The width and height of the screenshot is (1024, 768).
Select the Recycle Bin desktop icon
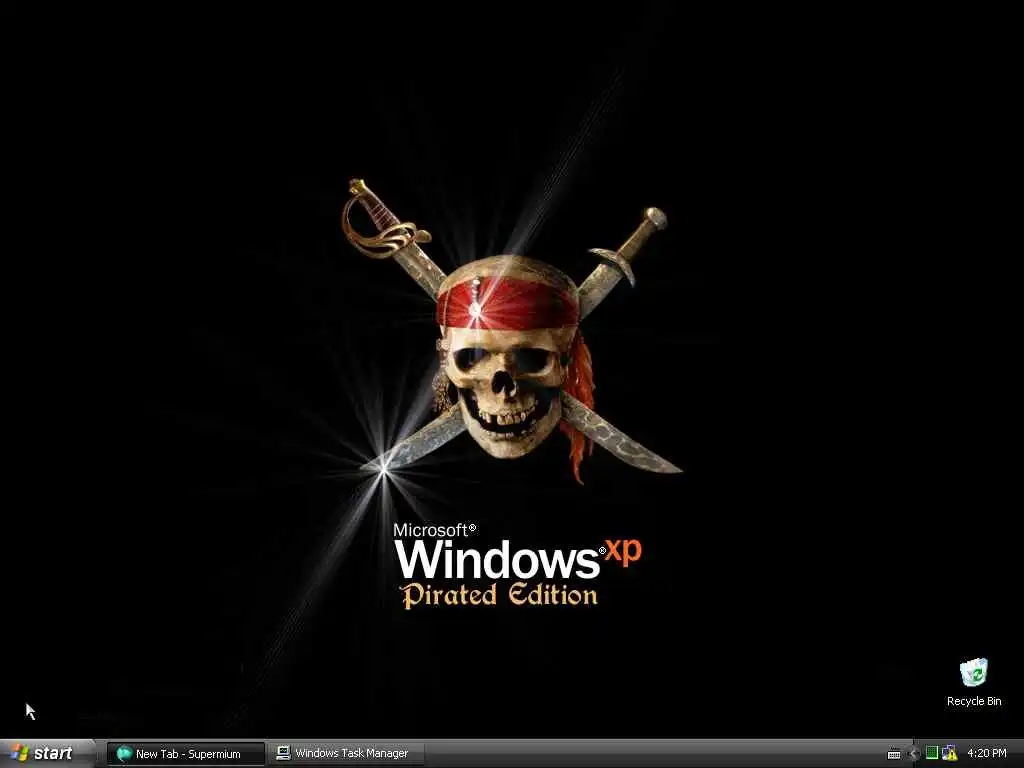pyautogui.click(x=974, y=682)
